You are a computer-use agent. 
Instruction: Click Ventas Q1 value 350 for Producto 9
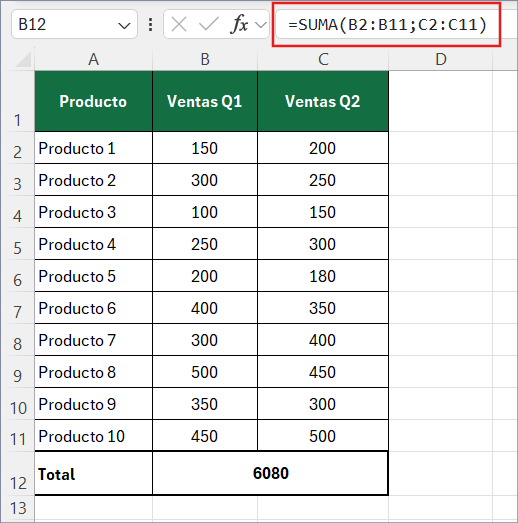click(x=205, y=404)
